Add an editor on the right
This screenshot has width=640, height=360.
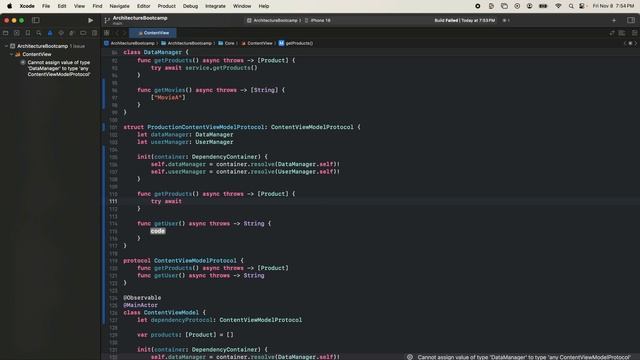[x=634, y=33]
